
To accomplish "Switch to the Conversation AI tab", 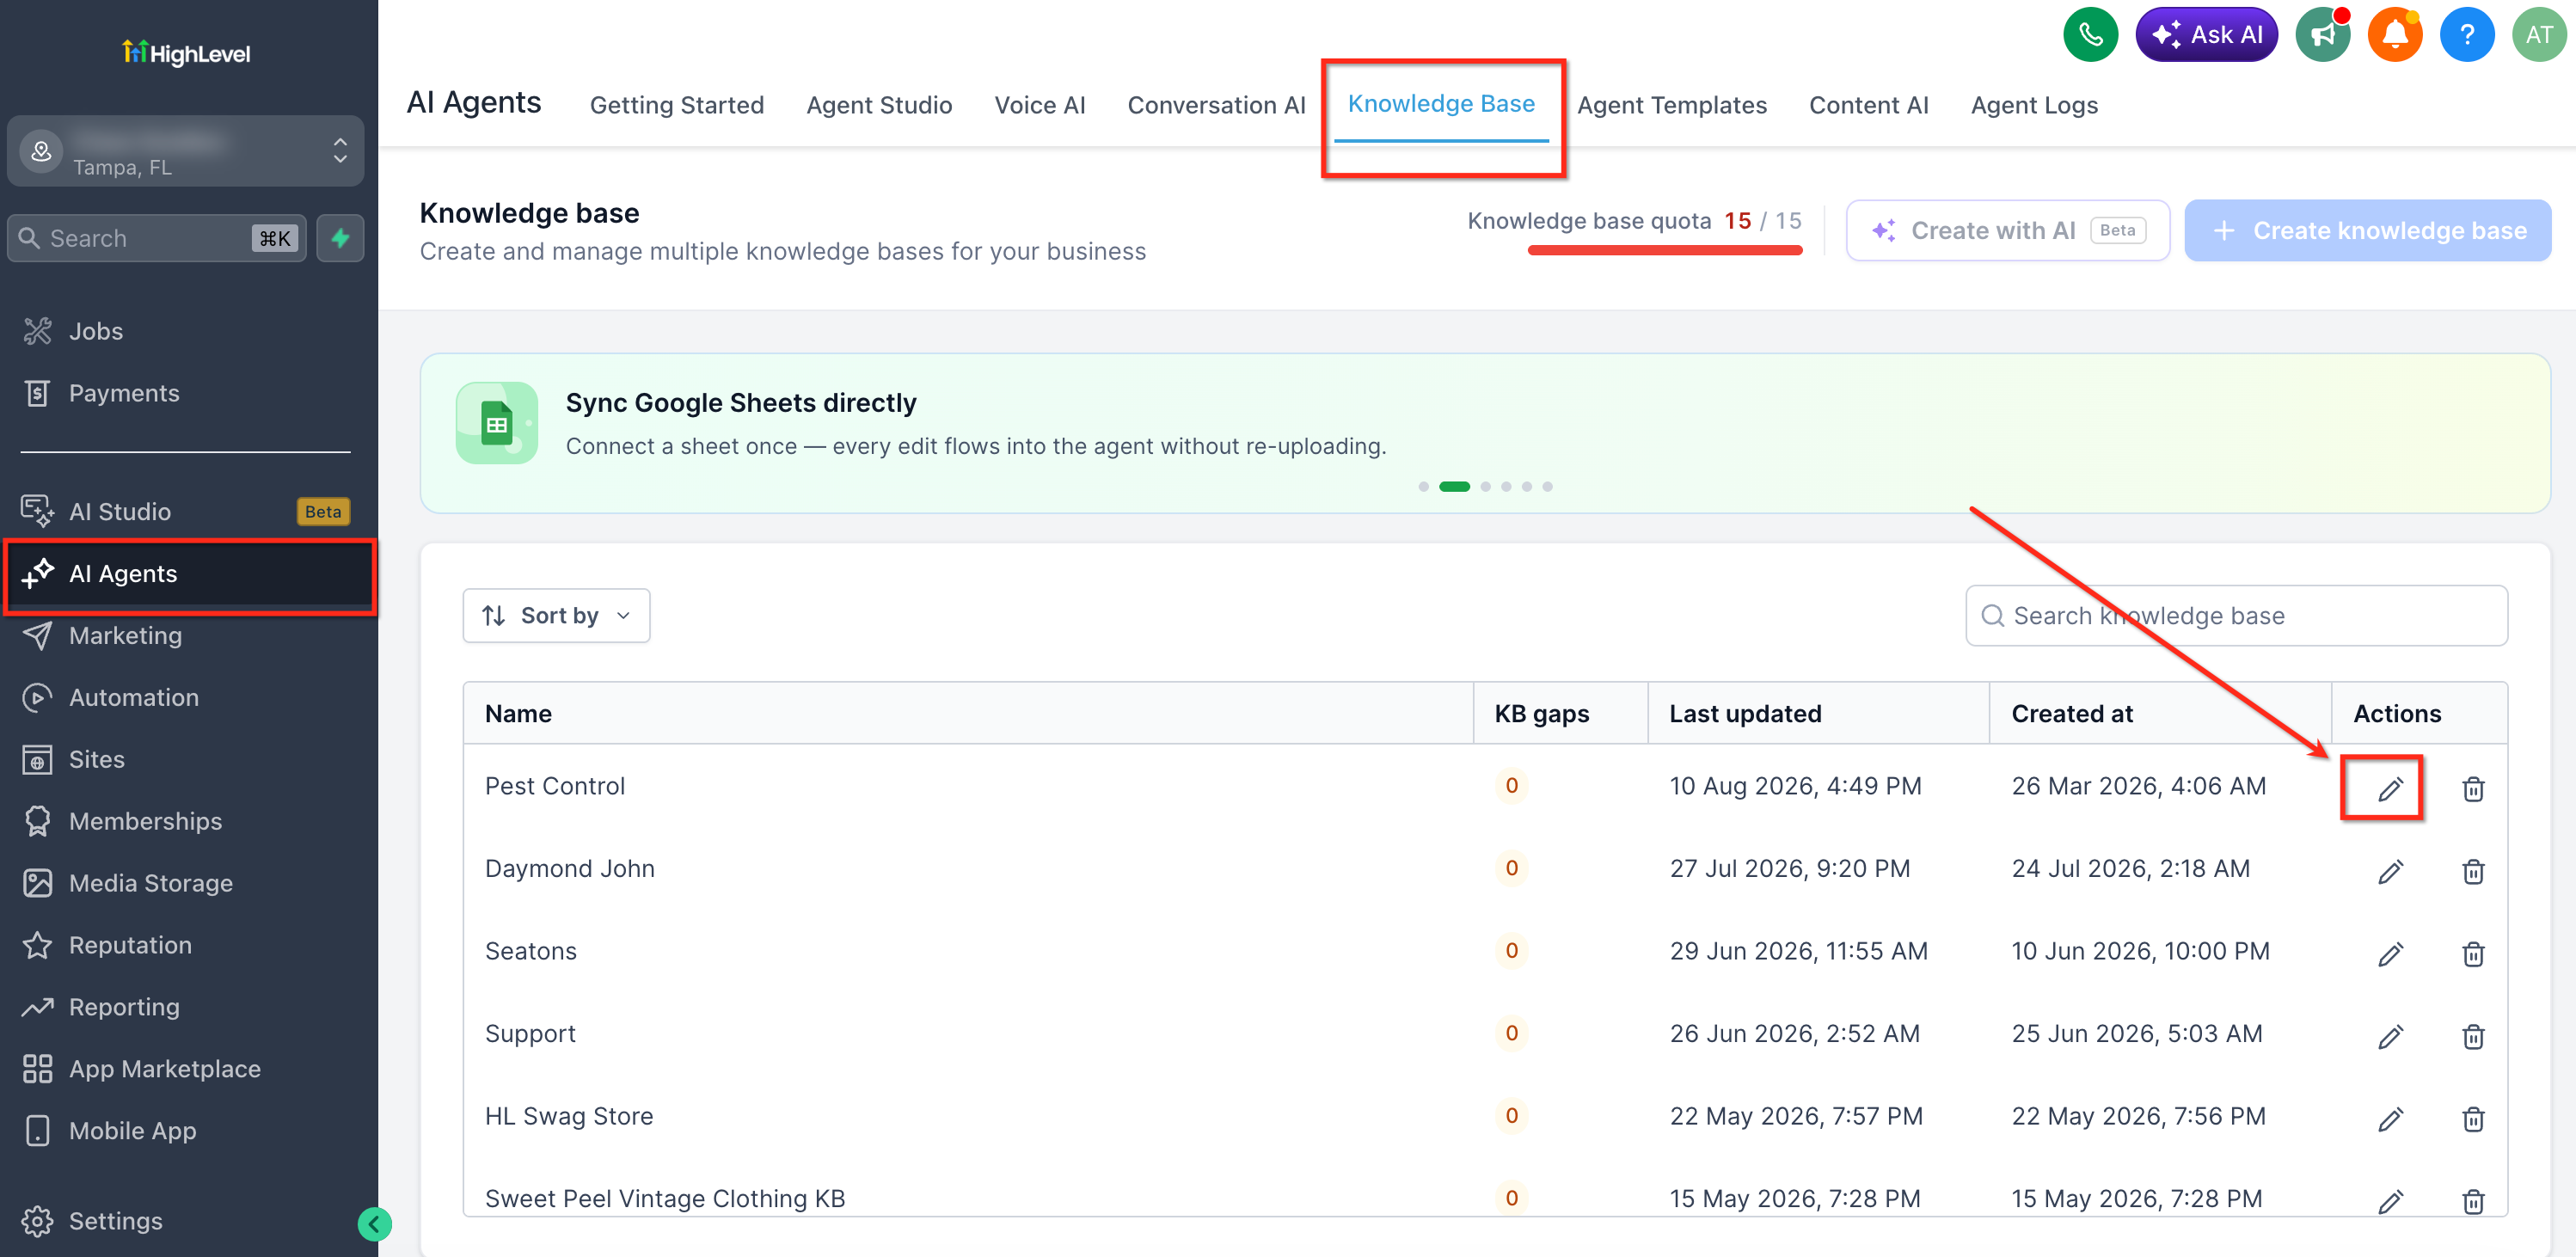I will coord(1216,105).
